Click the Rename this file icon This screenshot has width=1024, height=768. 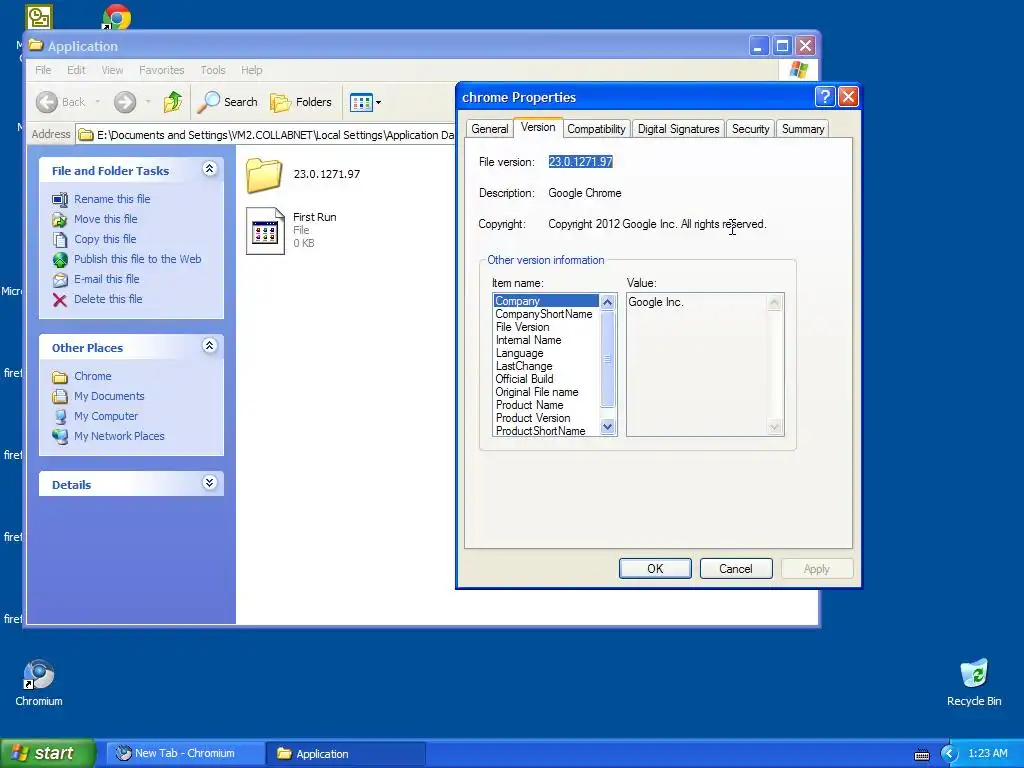(59, 199)
